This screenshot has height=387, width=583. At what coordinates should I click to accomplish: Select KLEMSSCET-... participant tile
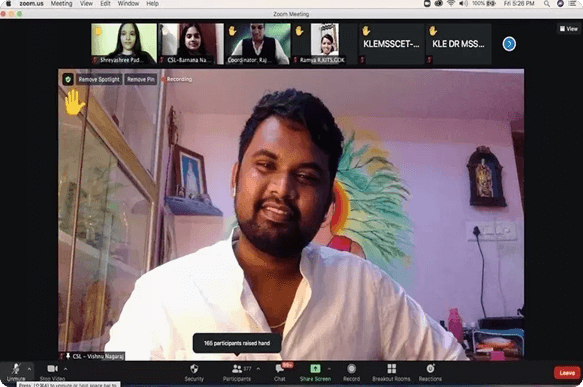coord(392,44)
